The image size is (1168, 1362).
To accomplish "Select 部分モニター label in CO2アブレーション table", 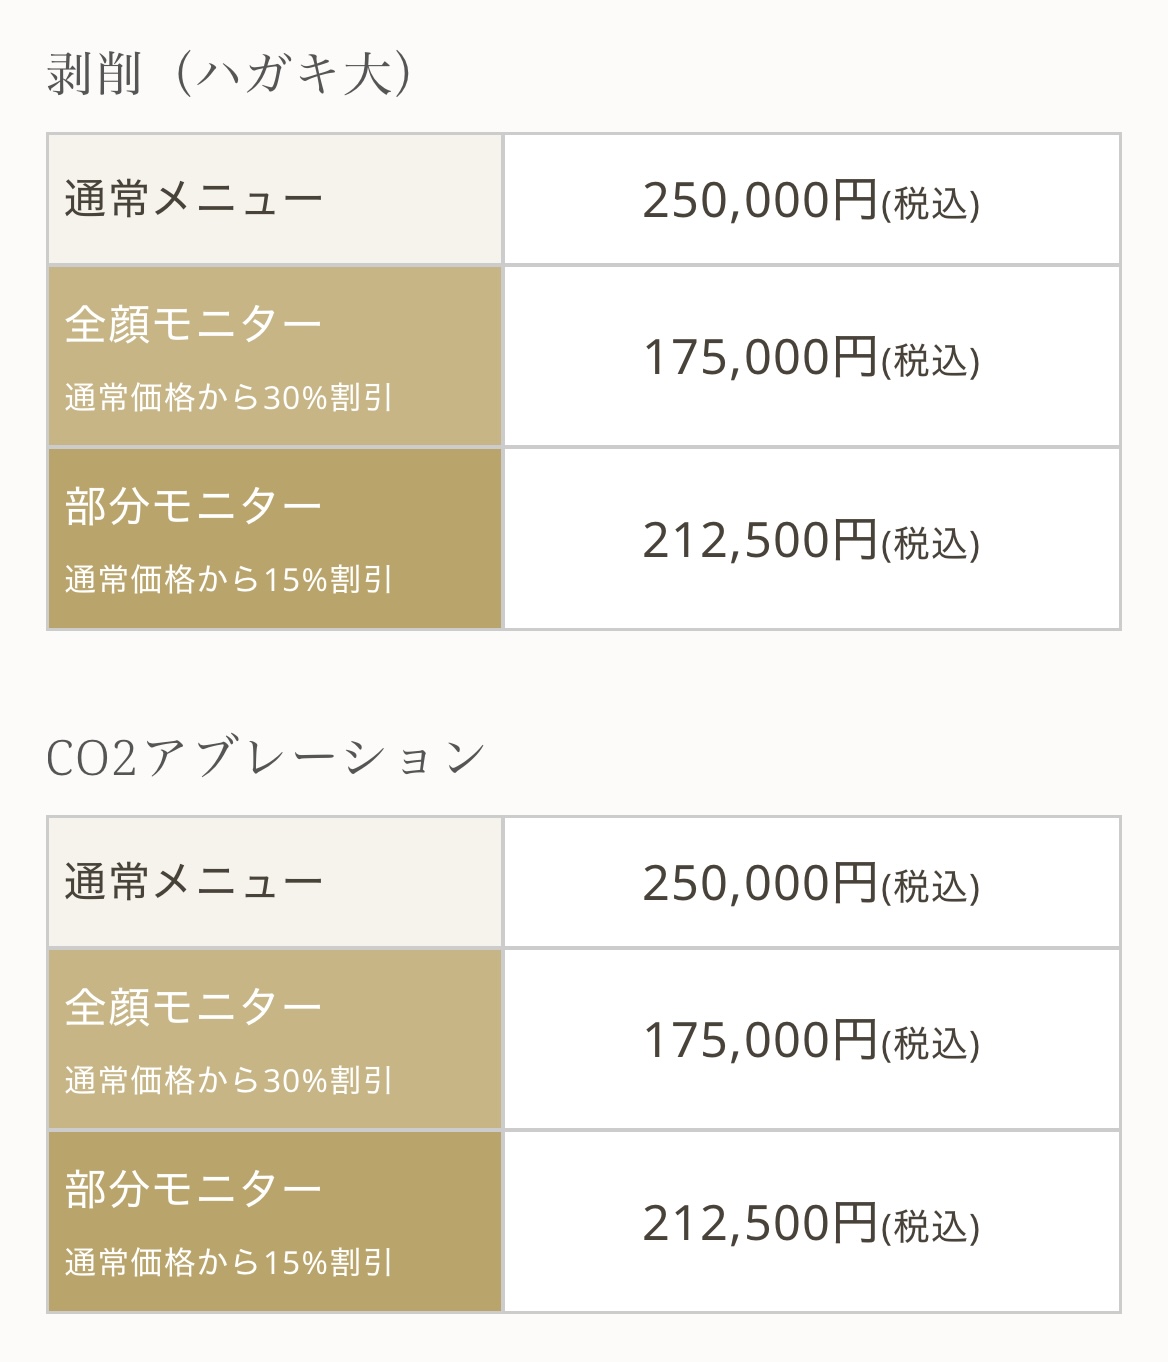I will point(194,1189).
